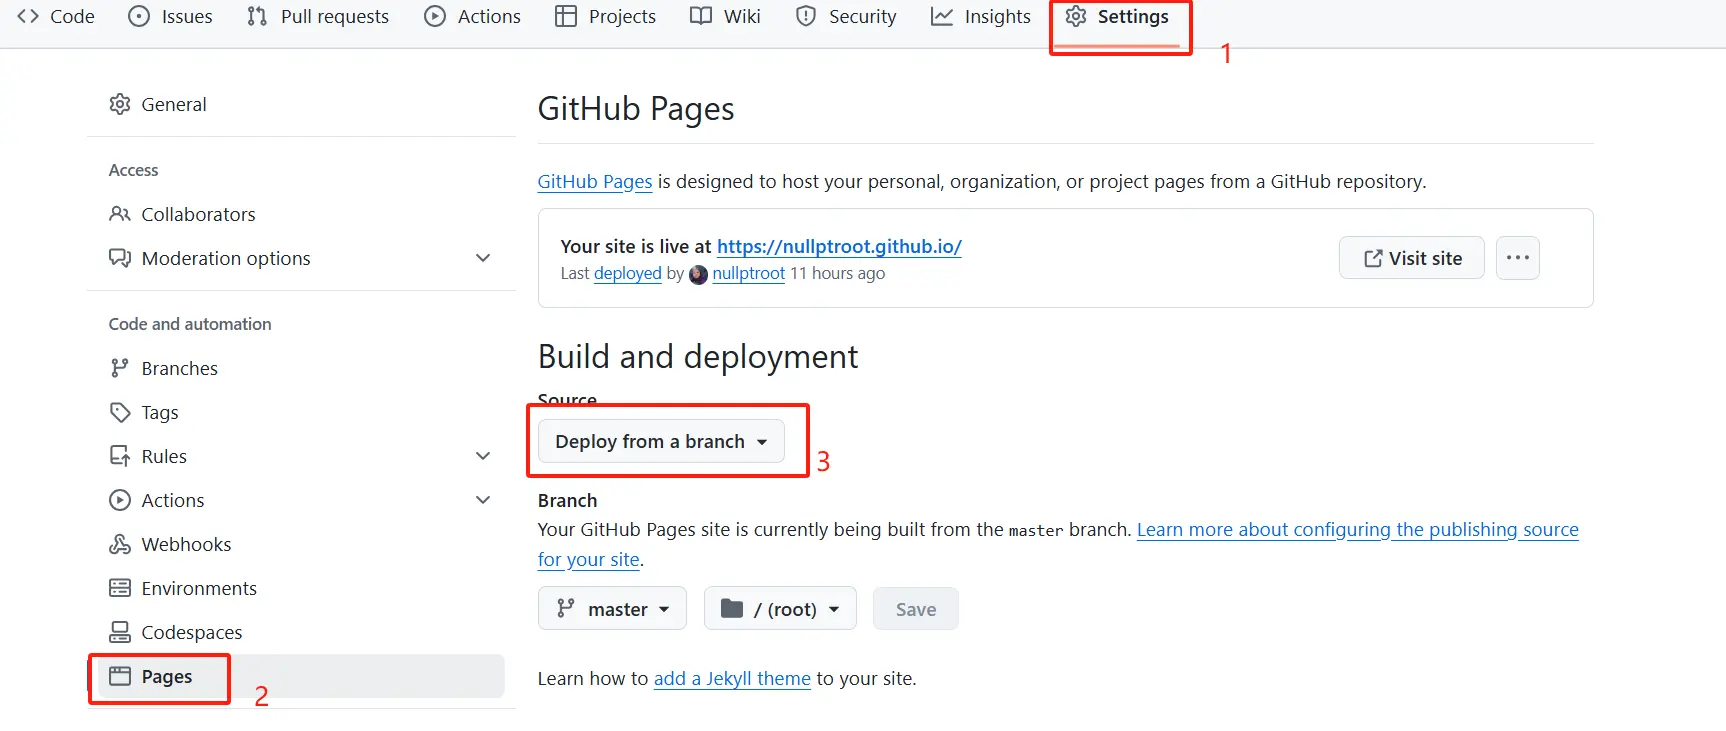The height and width of the screenshot is (731, 1726).
Task: Click the Environments server icon
Action: tap(120, 588)
